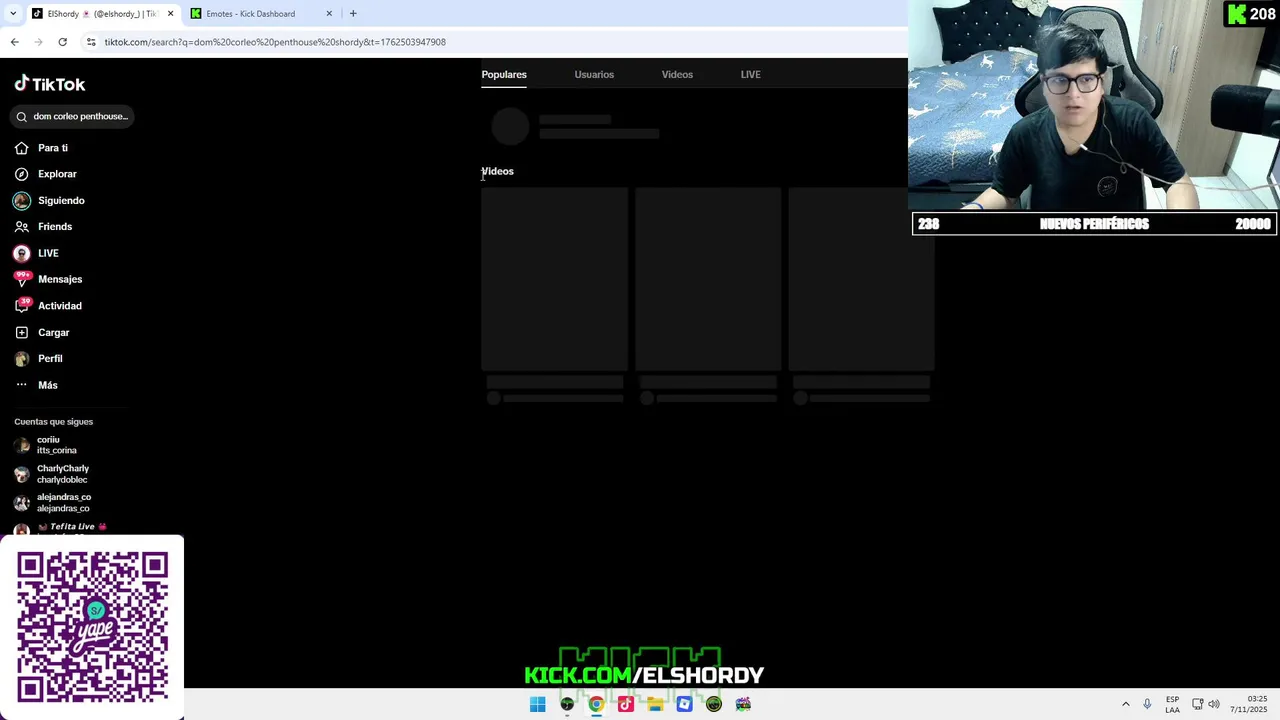Click the browser back arrow
Screen dimensions: 1280x720
[14, 42]
